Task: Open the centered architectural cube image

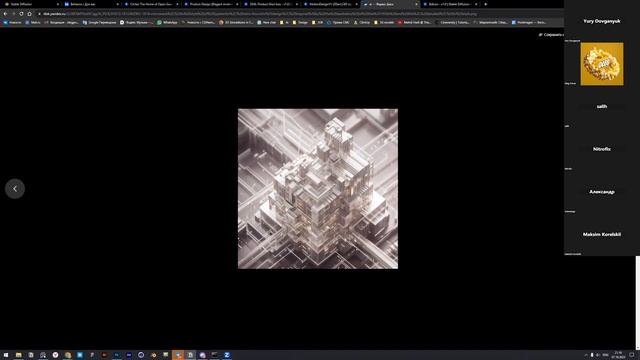Action: 318,189
